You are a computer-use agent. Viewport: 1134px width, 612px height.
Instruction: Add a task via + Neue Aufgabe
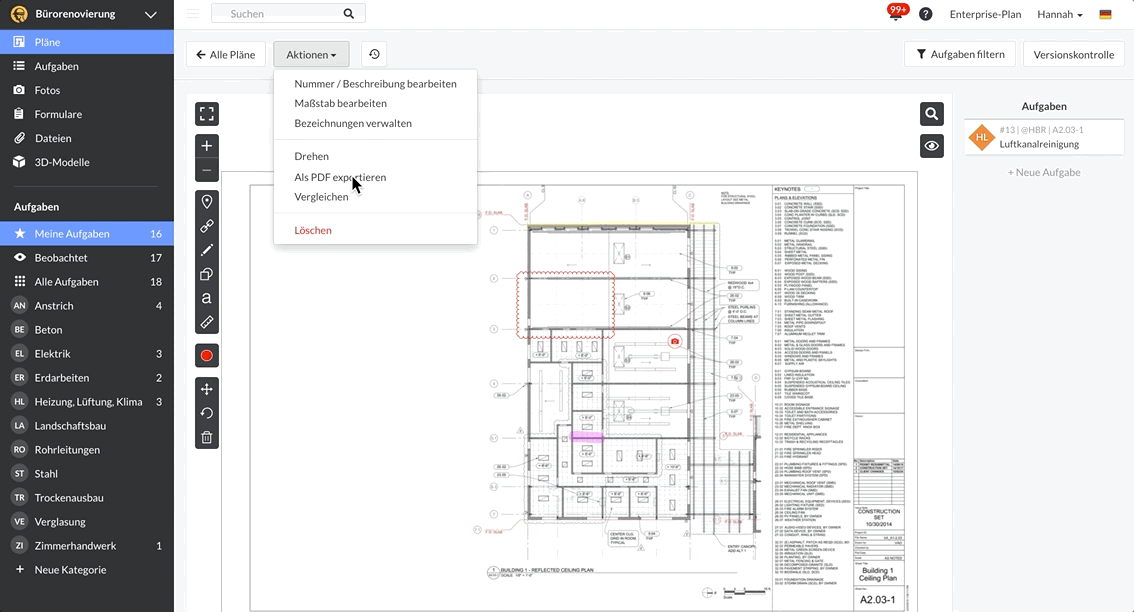1044,172
